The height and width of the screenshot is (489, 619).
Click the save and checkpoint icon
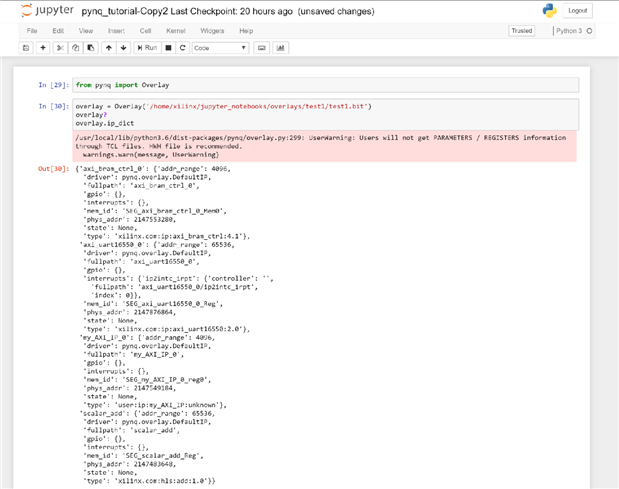pyautogui.click(x=27, y=48)
